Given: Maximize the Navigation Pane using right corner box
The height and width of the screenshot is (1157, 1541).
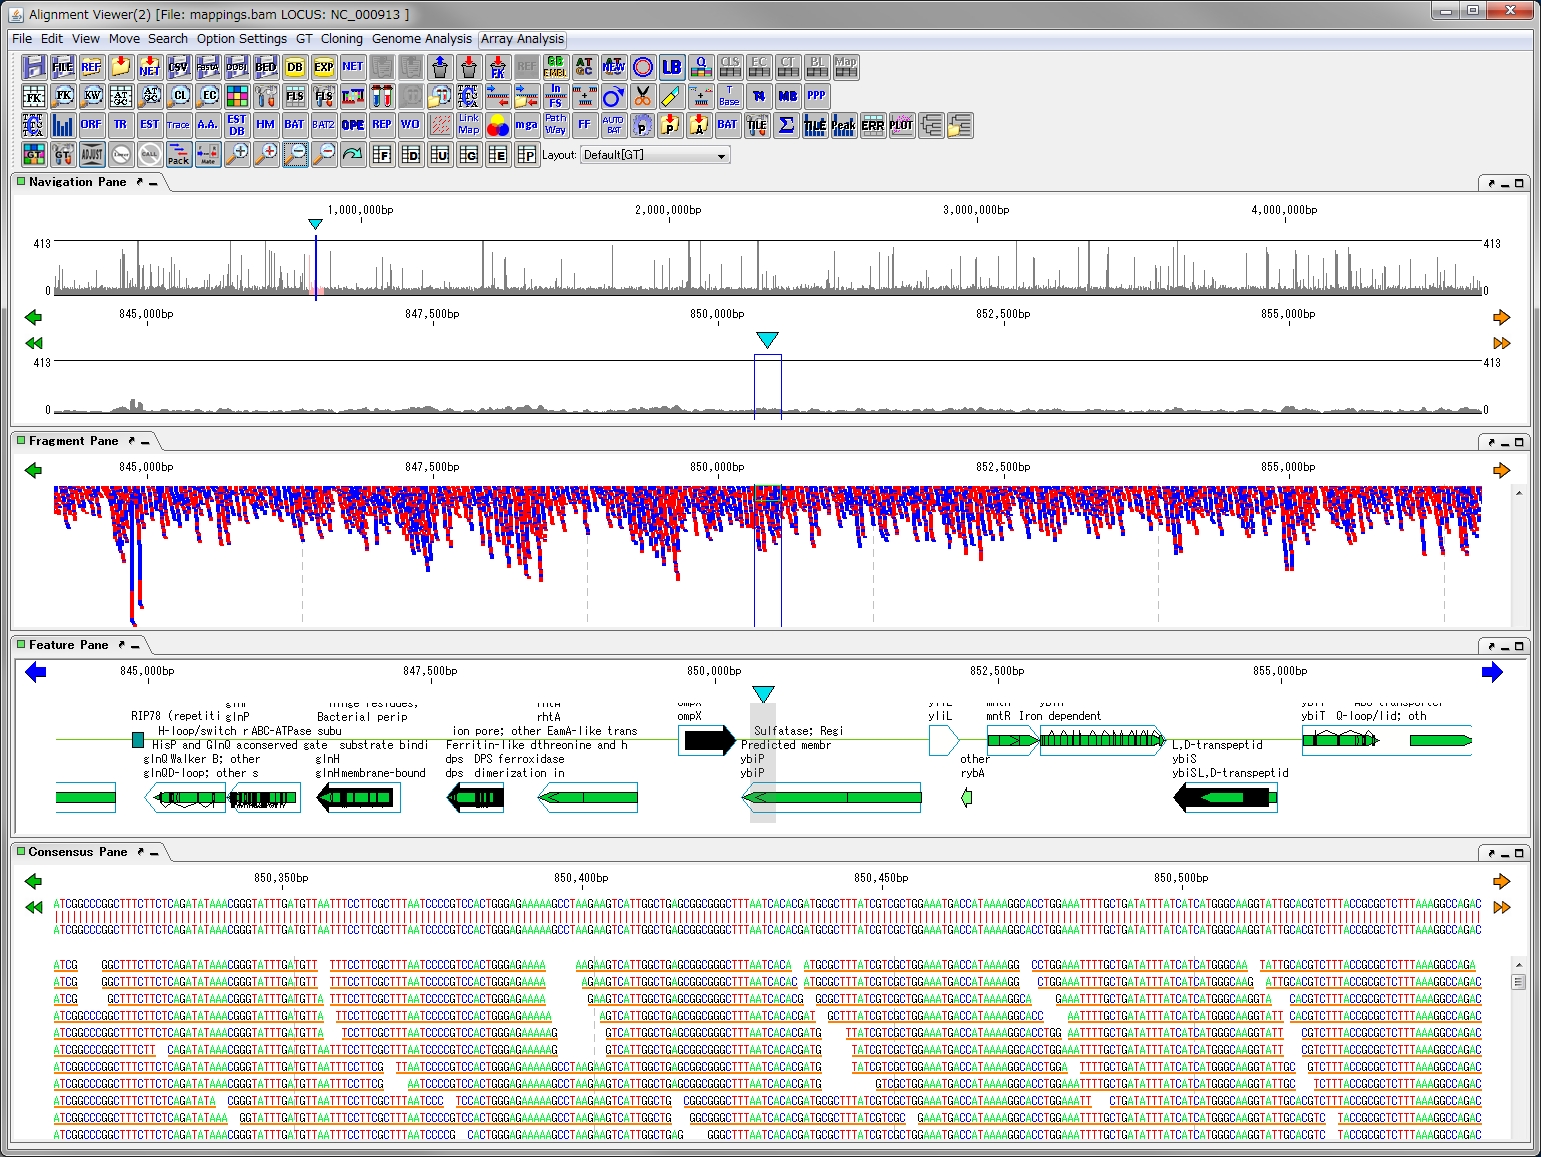Looking at the screenshot, I should pyautogui.click(x=1519, y=184).
